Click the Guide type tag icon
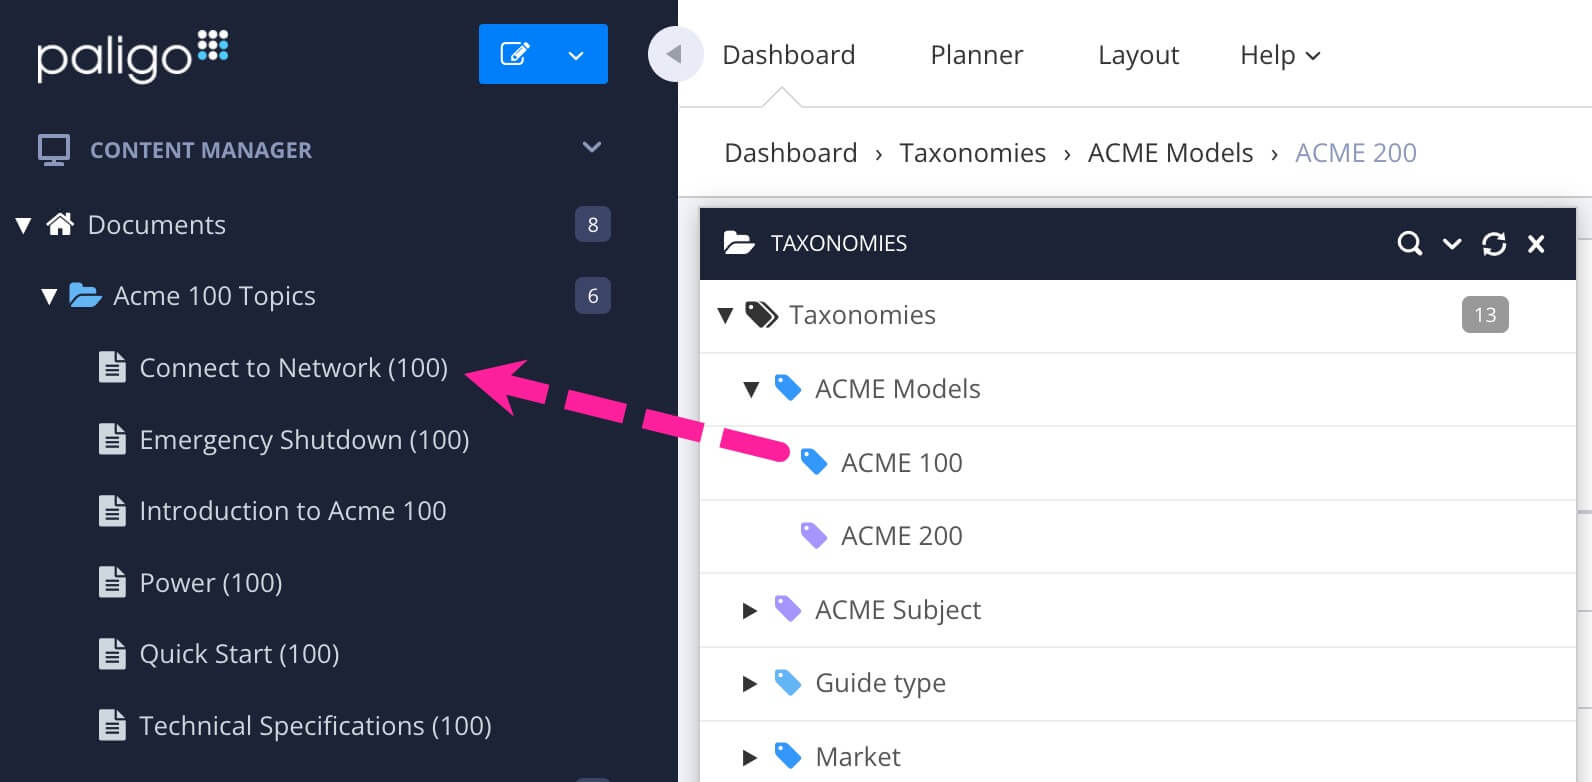The image size is (1592, 782). (x=788, y=682)
